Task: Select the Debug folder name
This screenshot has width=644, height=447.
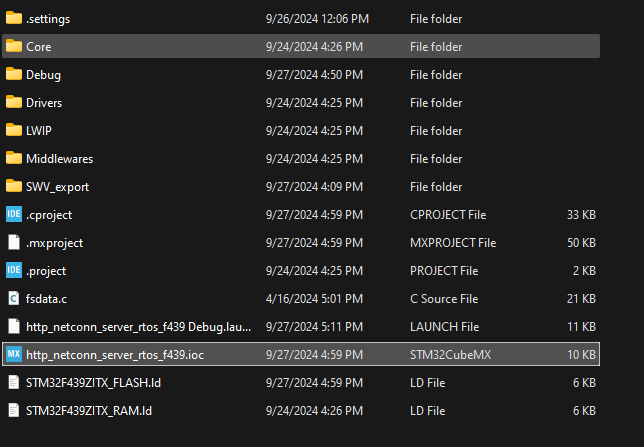Action: [x=43, y=75]
